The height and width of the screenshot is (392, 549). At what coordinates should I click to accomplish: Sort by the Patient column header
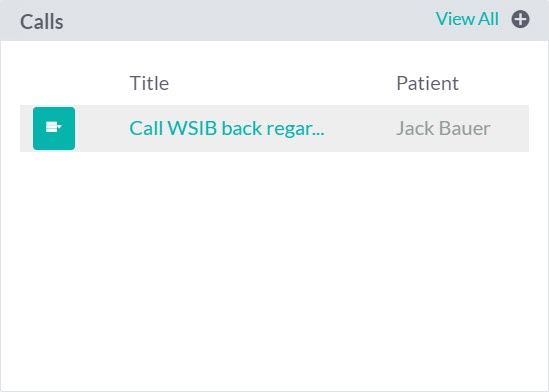428,83
